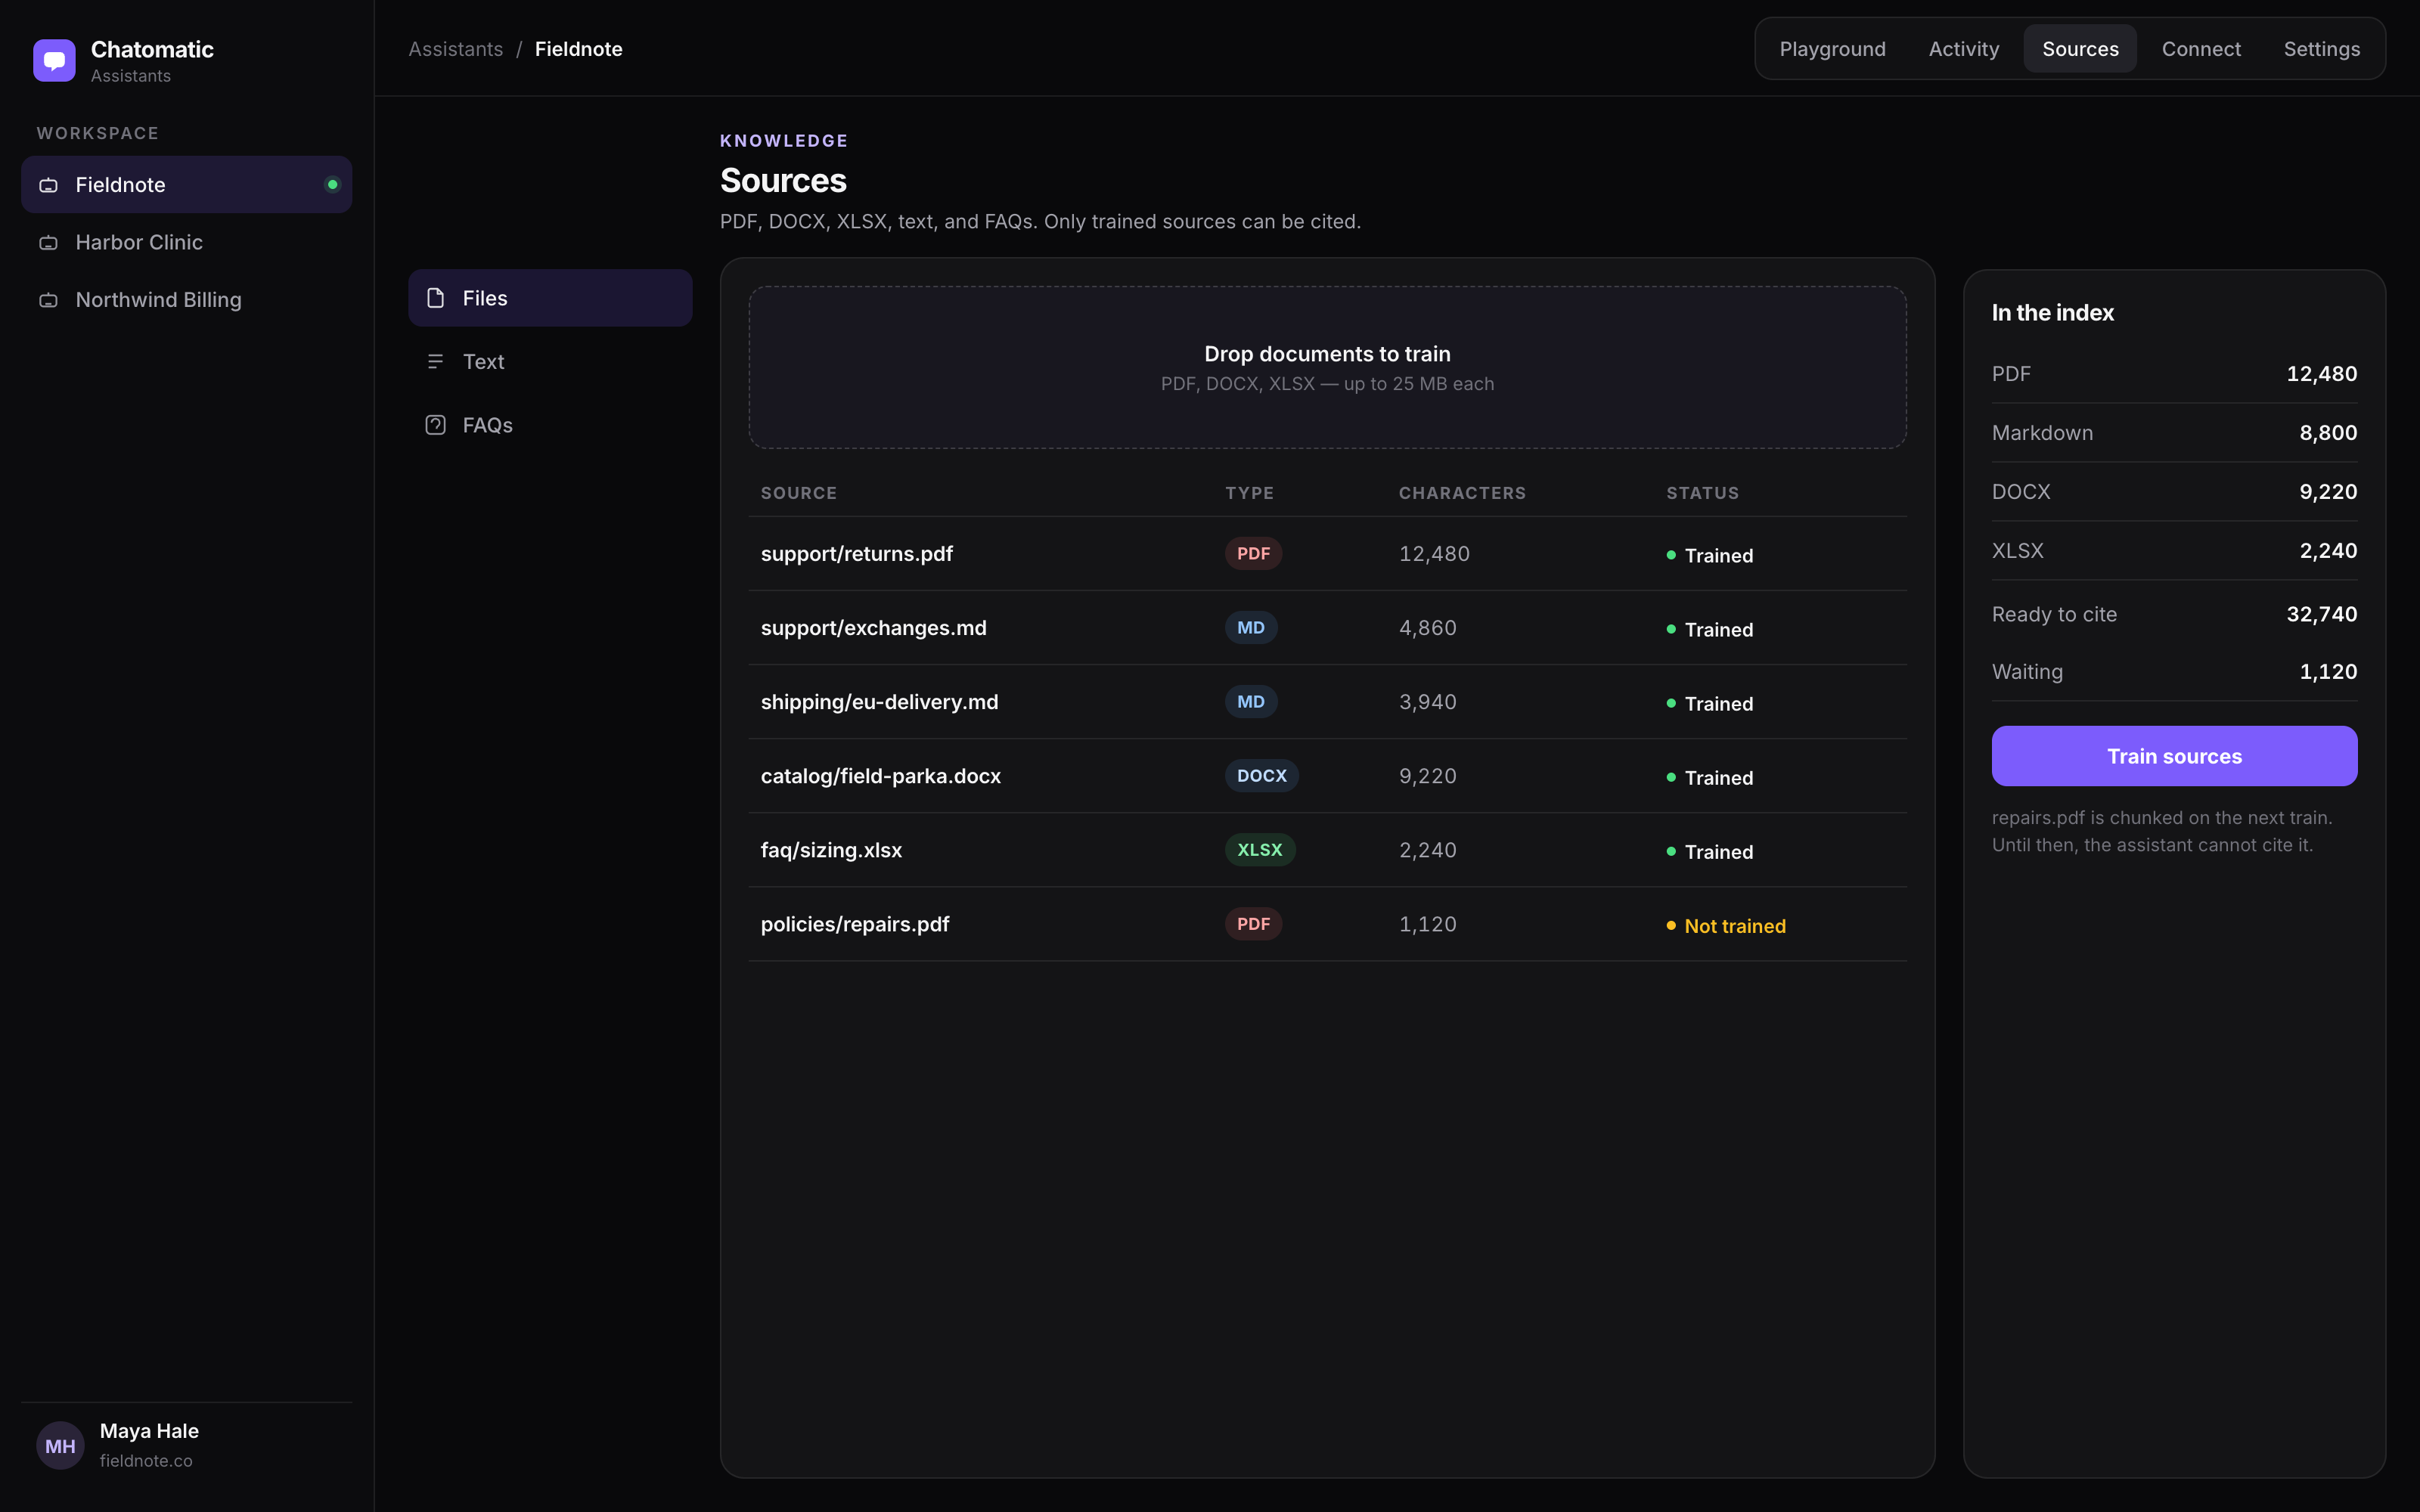The height and width of the screenshot is (1512, 2420).
Task: Open the FAQs sources section
Action: click(550, 425)
